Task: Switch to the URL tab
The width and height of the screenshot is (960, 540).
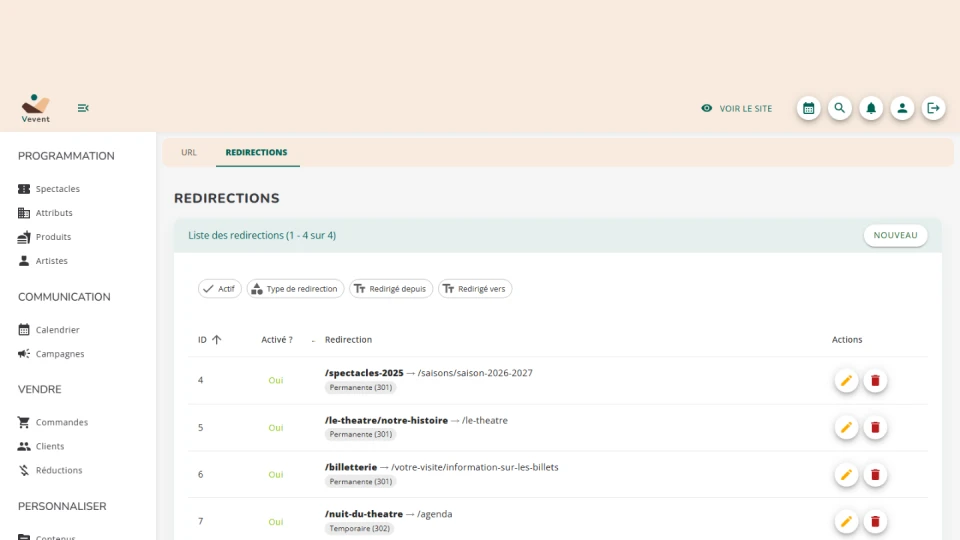Action: tap(189, 152)
